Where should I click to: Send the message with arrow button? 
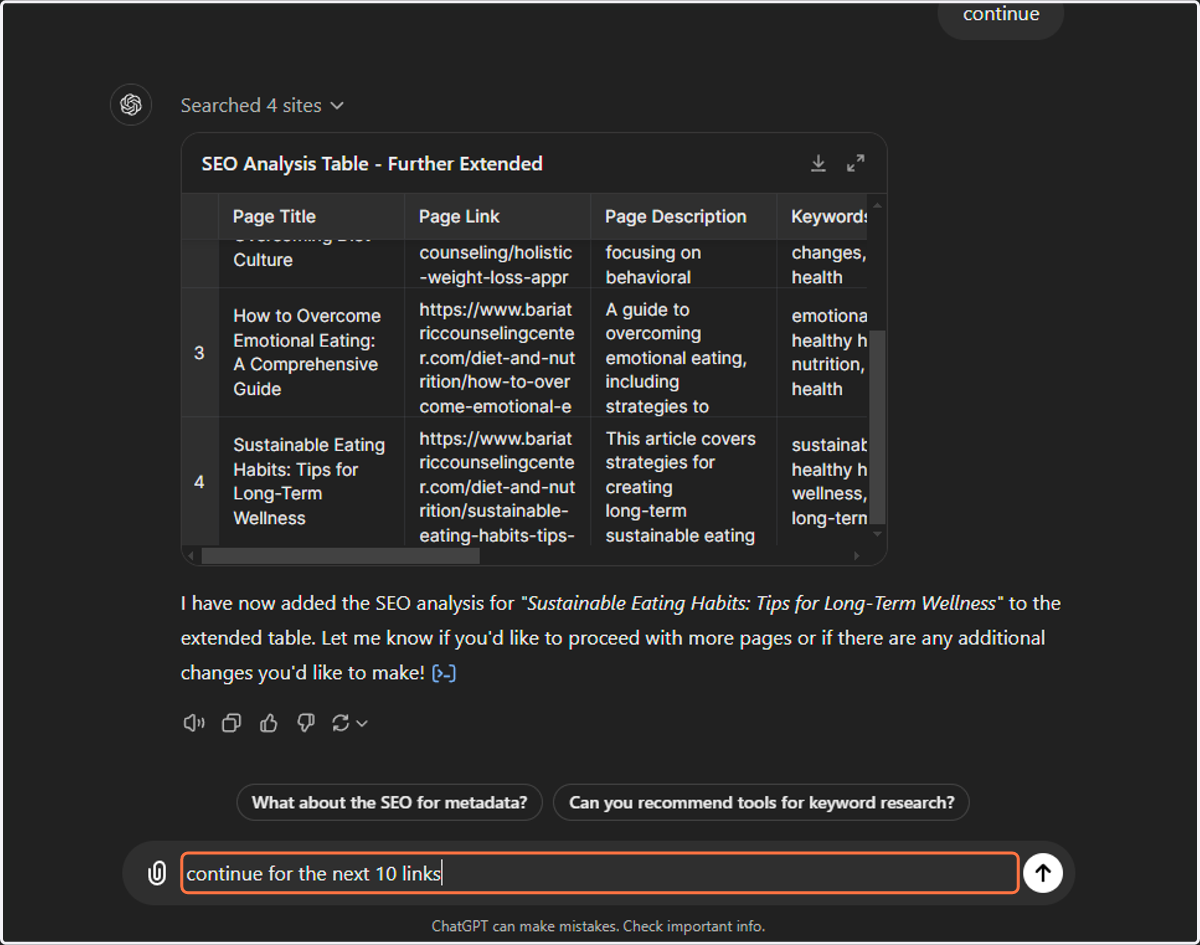coord(1043,873)
